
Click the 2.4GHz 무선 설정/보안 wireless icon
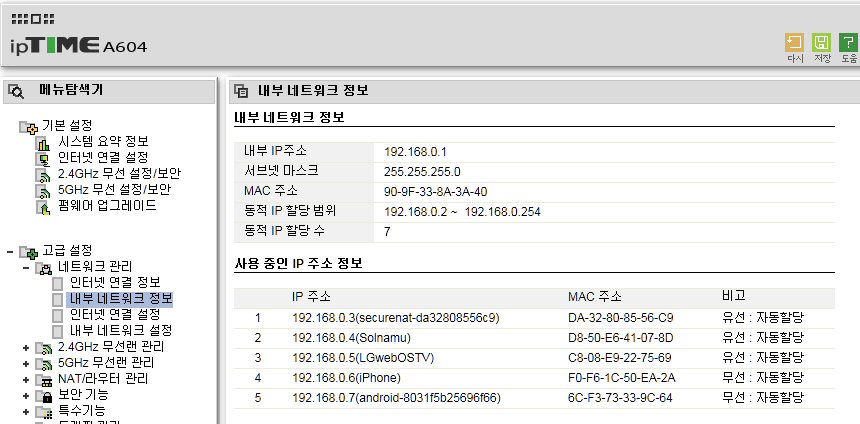point(43,176)
